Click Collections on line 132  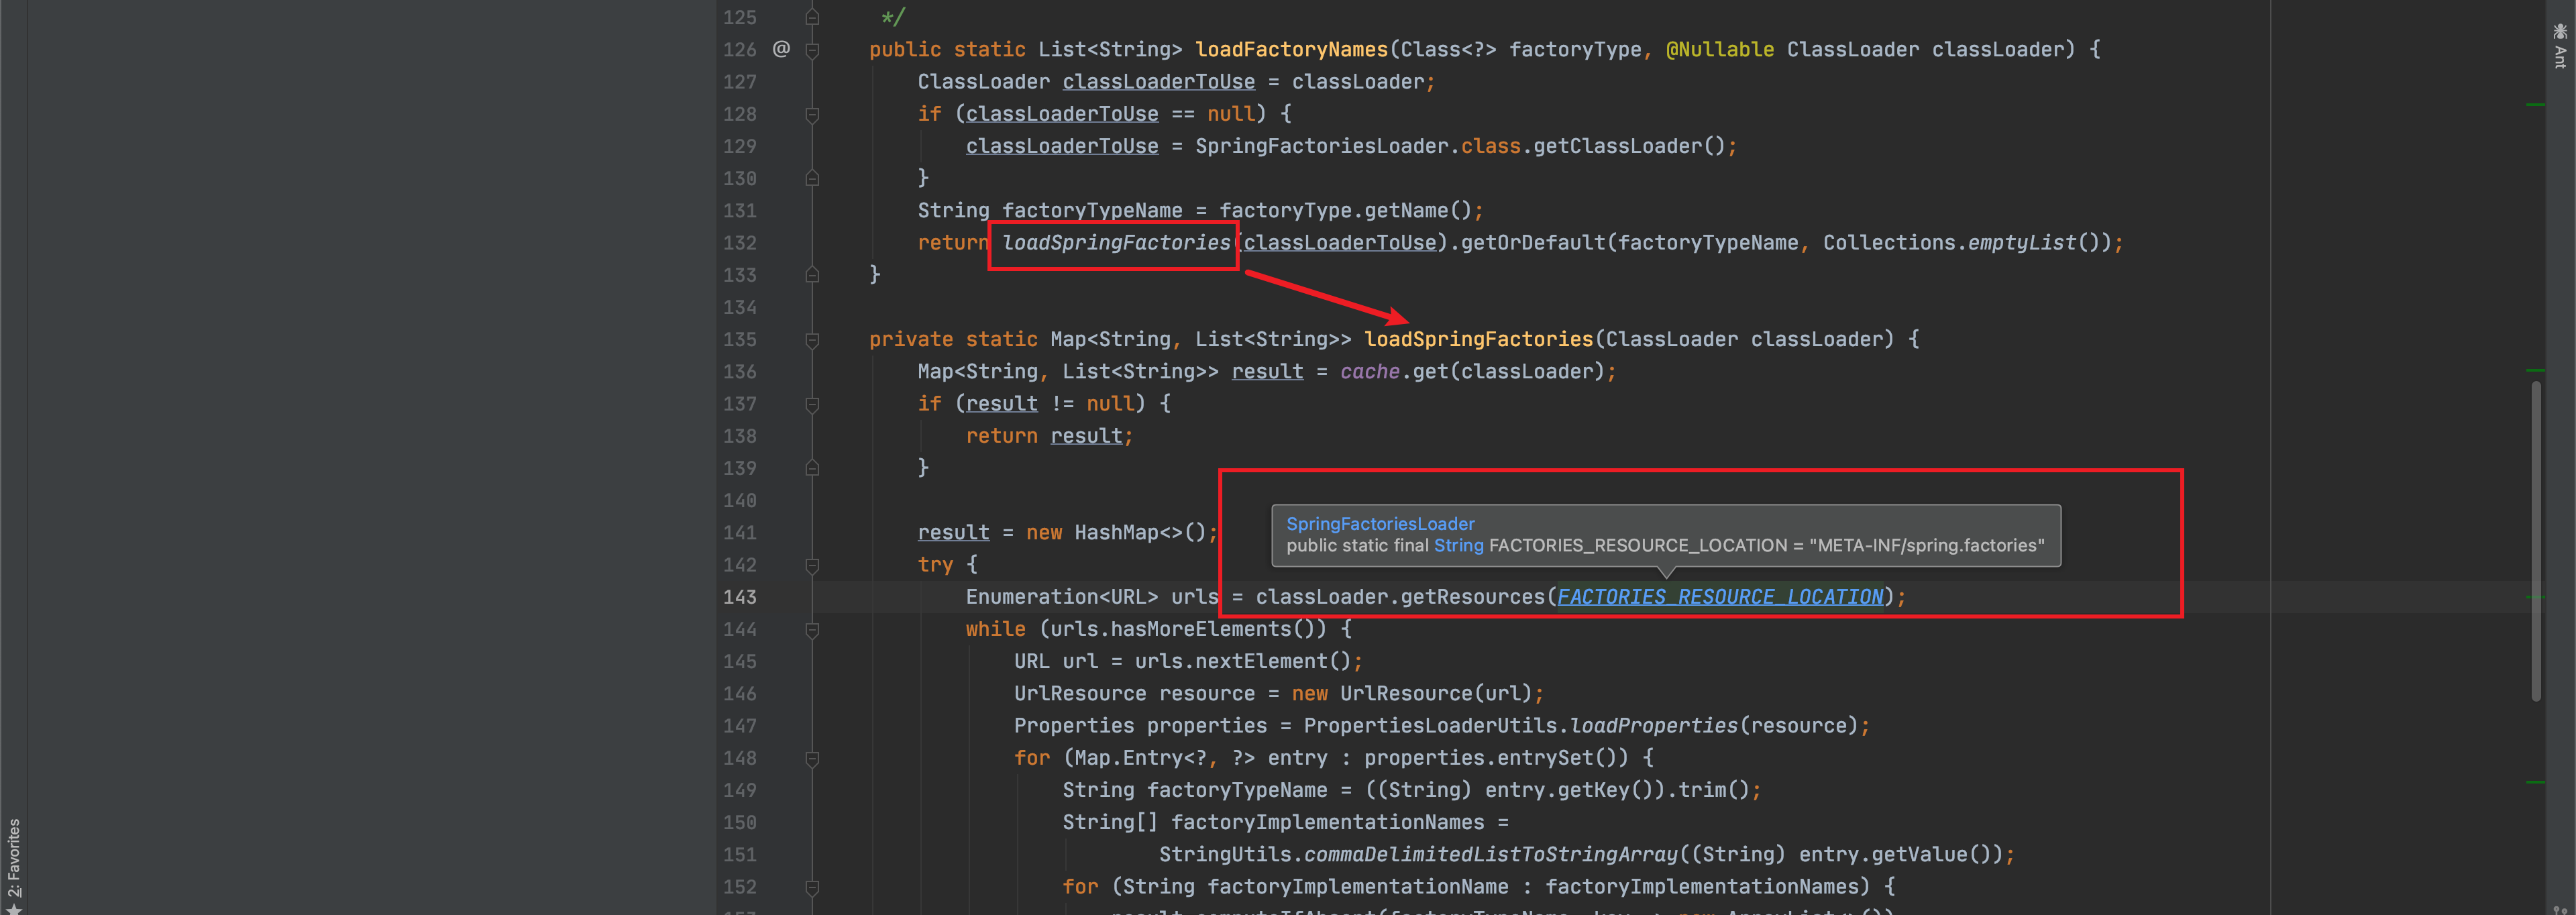tap(1889, 242)
